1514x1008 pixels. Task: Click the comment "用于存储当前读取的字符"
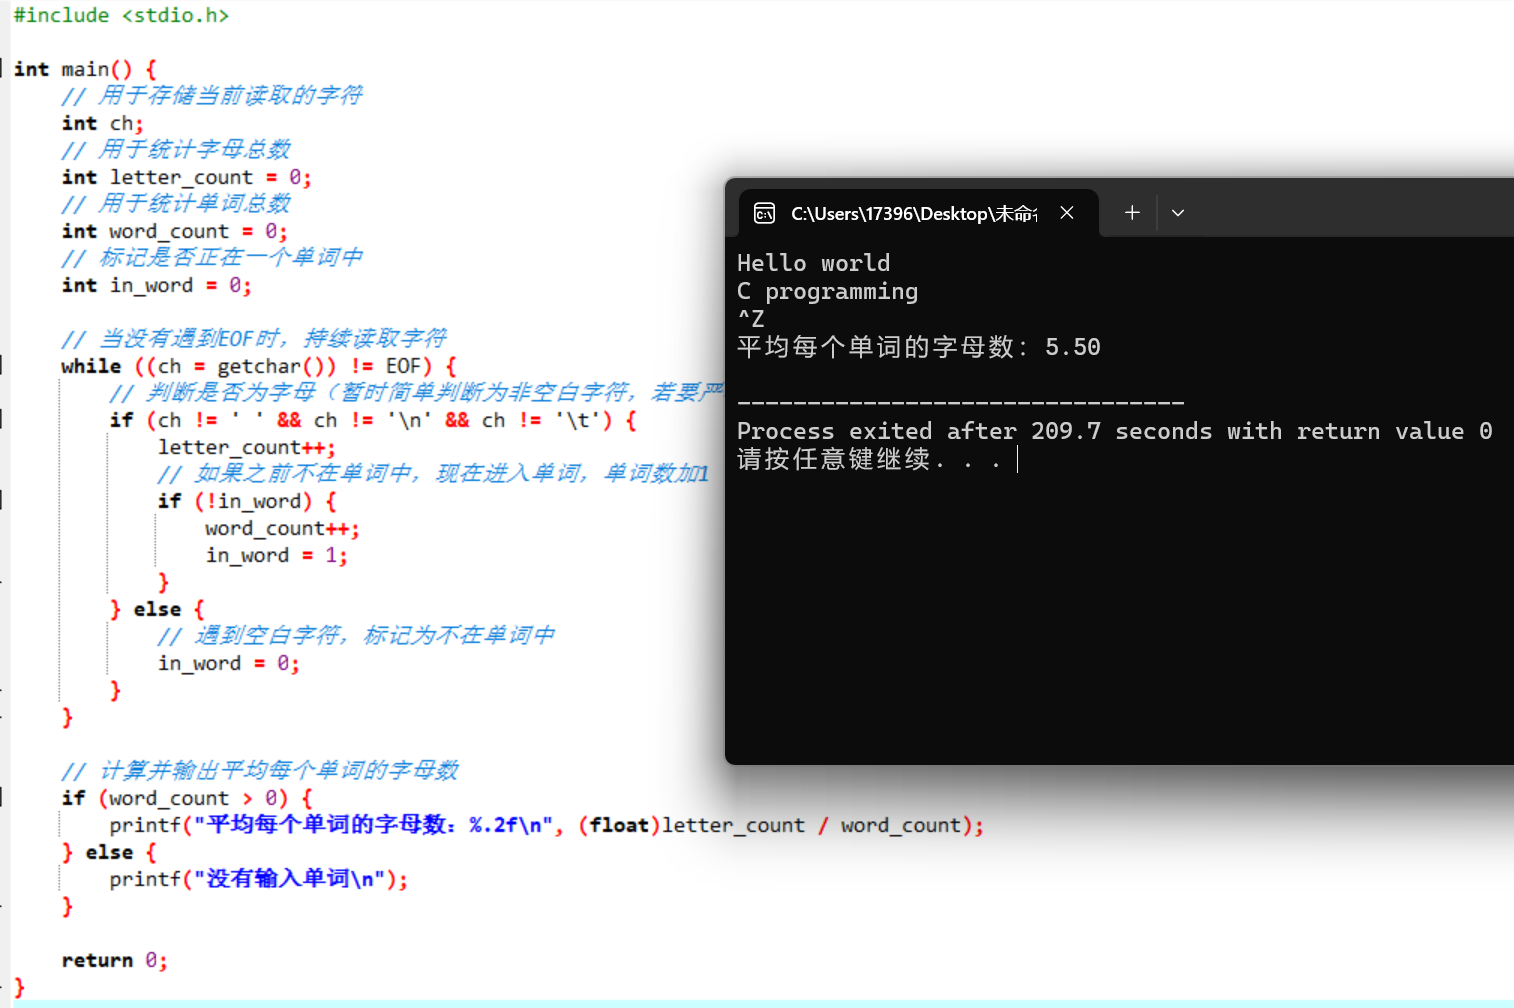(x=212, y=96)
